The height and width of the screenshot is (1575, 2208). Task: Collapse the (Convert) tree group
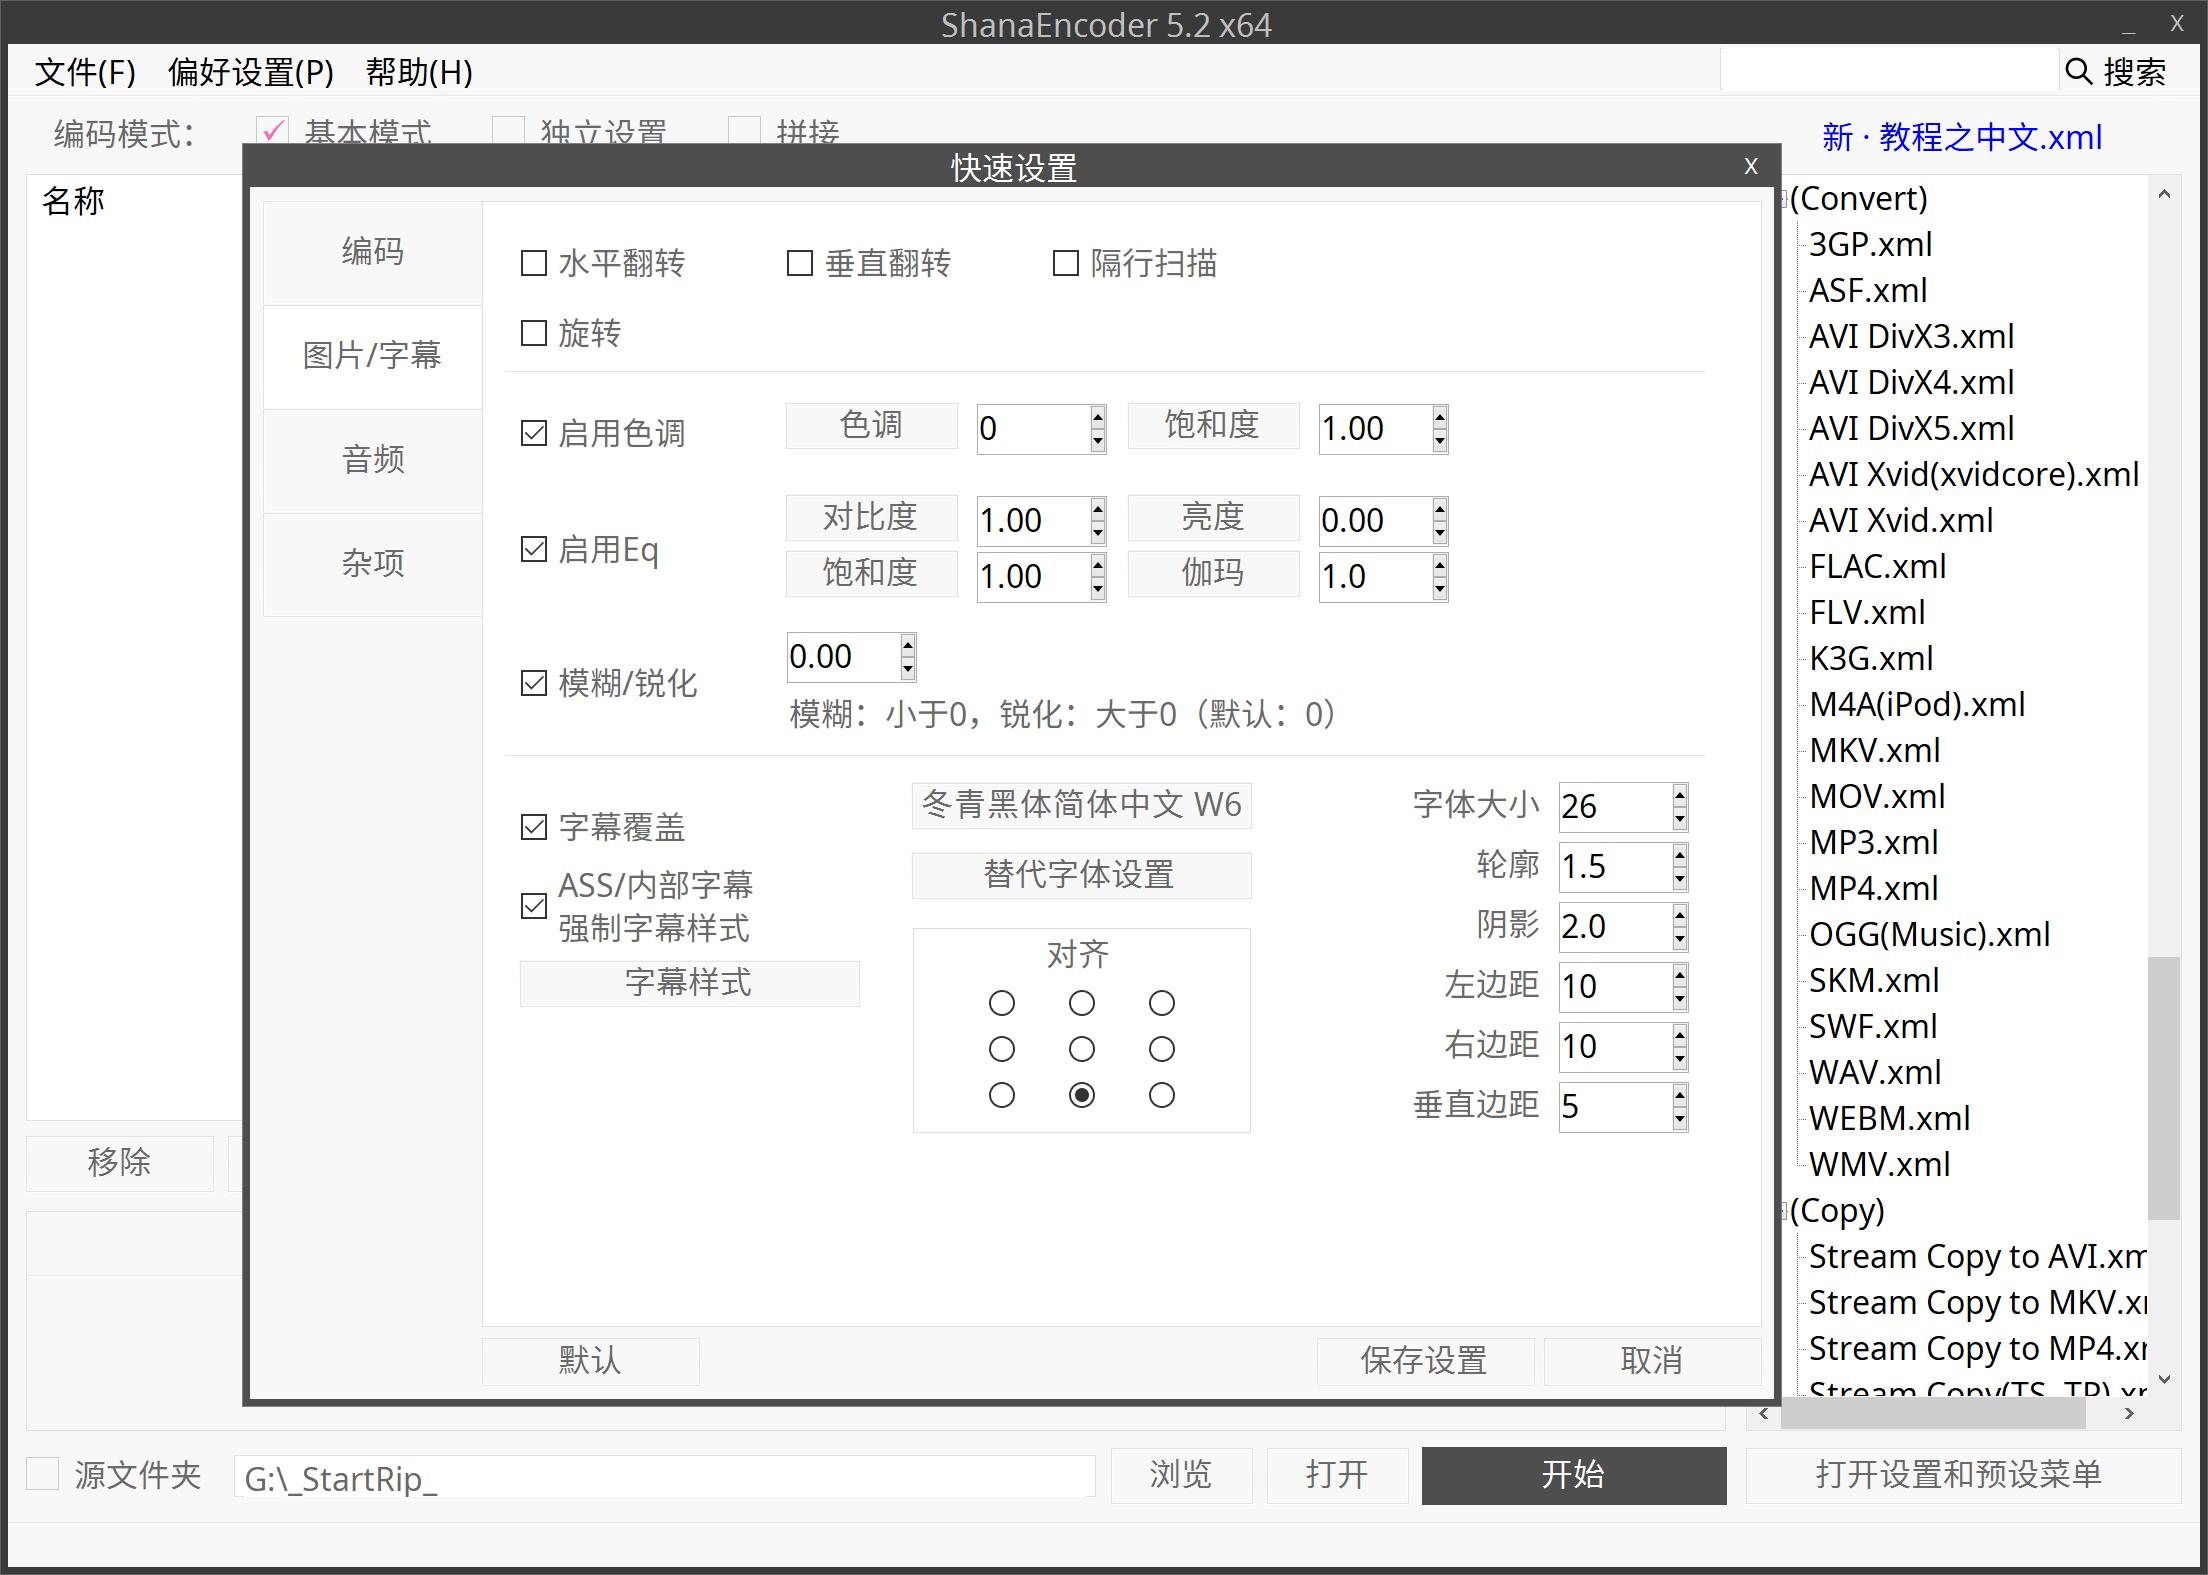(1783, 199)
